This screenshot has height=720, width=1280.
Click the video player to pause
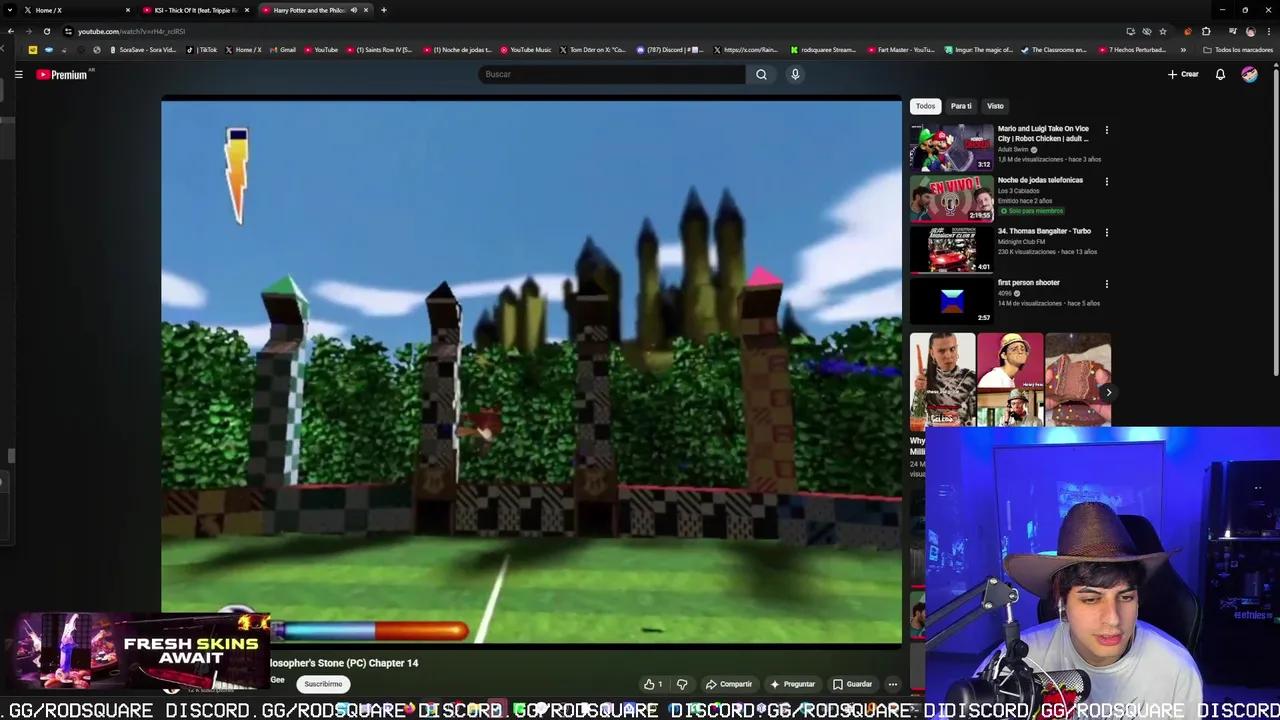coord(531,370)
